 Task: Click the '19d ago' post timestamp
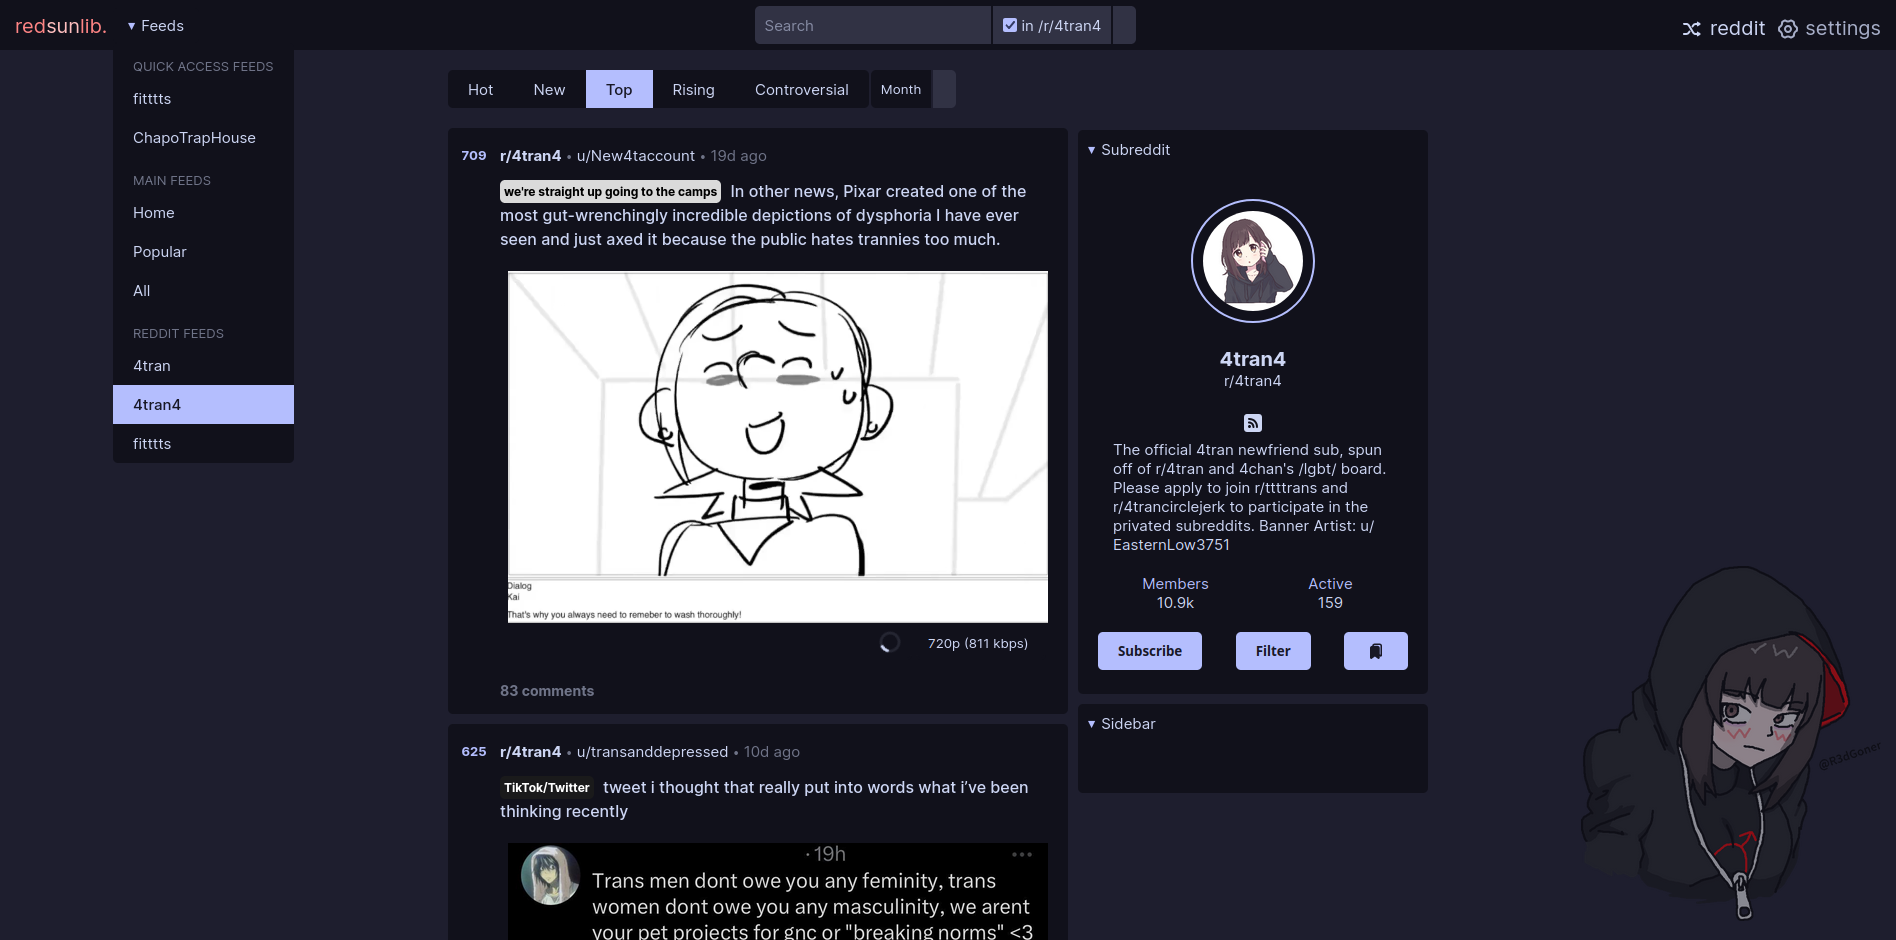tap(738, 156)
